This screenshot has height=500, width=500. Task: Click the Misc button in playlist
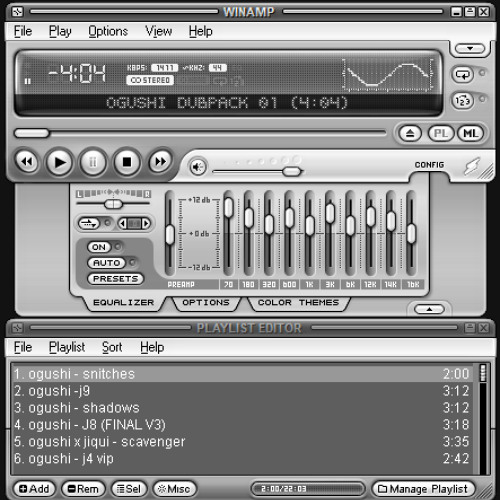coord(174,489)
